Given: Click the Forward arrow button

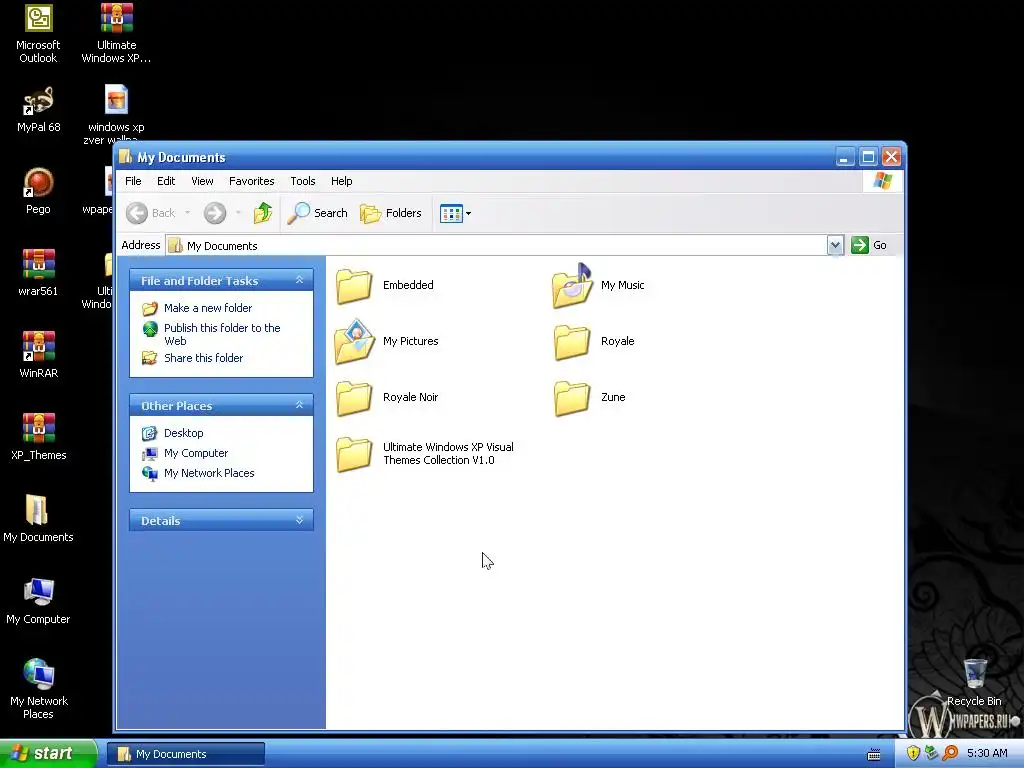Looking at the screenshot, I should [x=215, y=213].
